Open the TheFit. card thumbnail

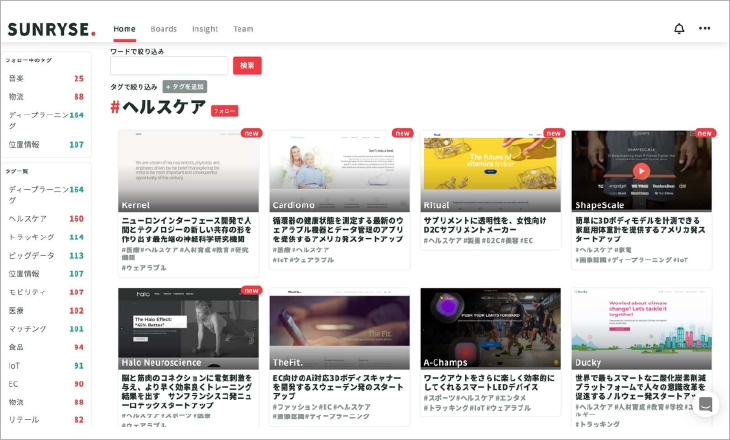coord(339,329)
